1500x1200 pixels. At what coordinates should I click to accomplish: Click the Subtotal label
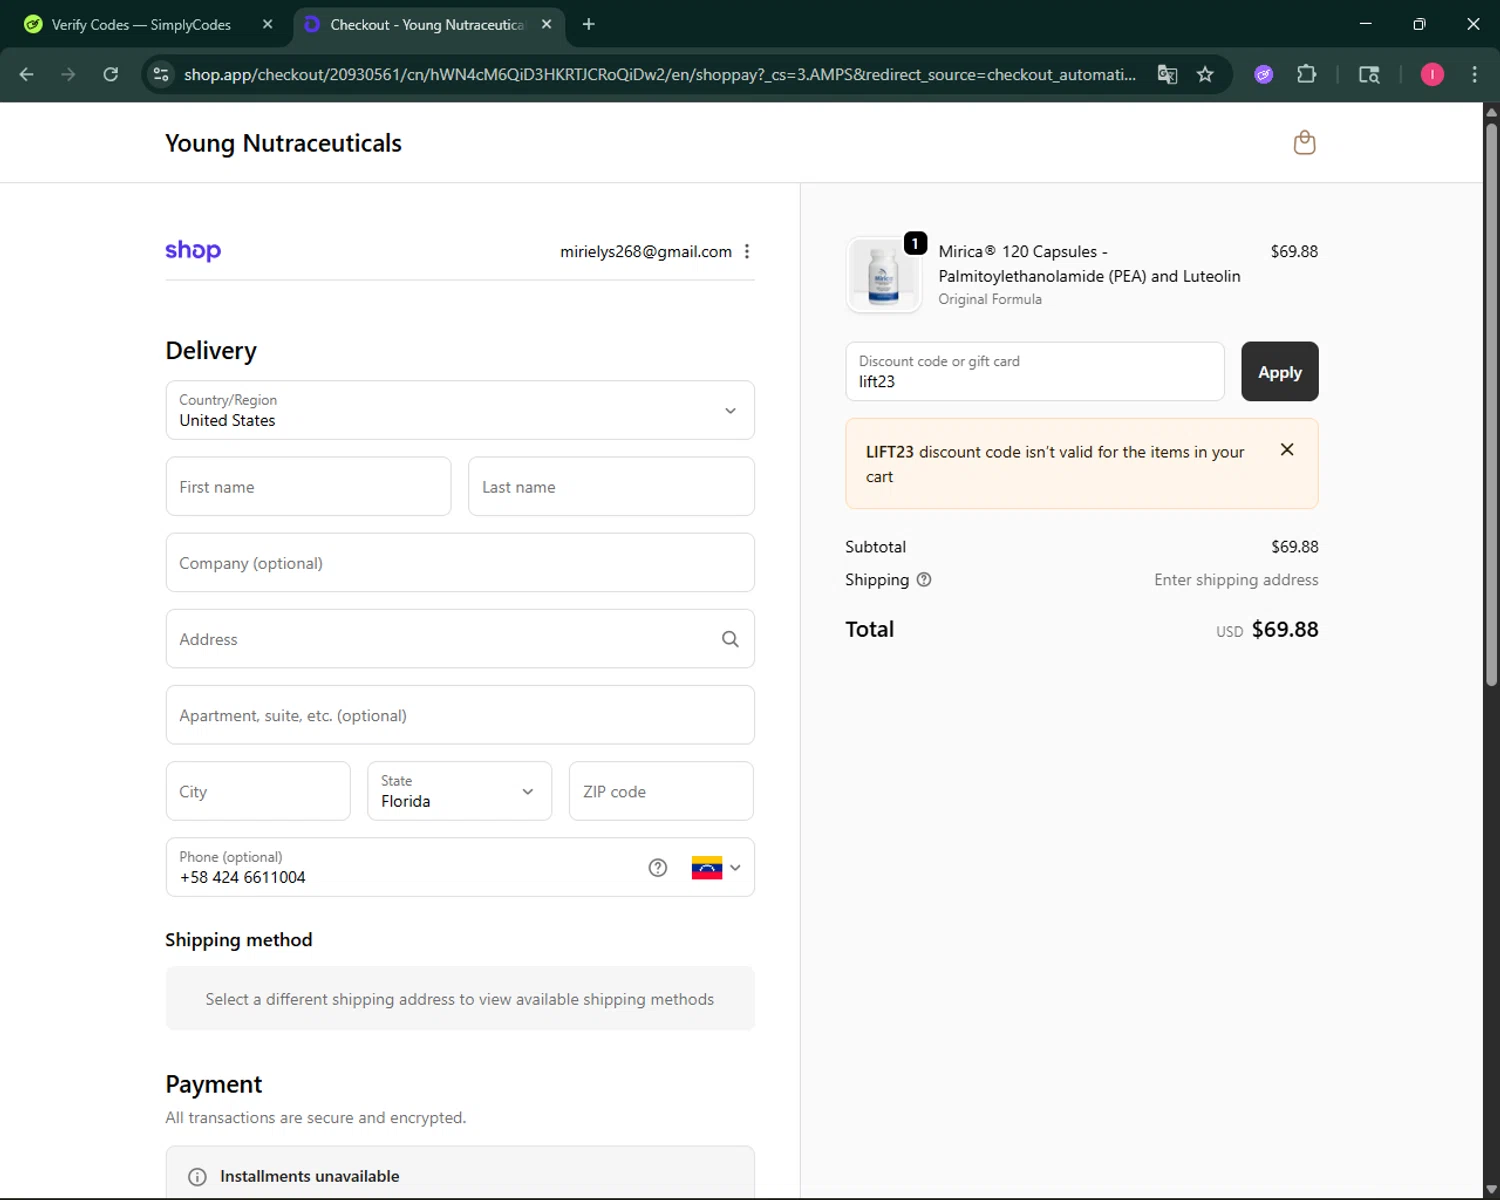(x=875, y=547)
